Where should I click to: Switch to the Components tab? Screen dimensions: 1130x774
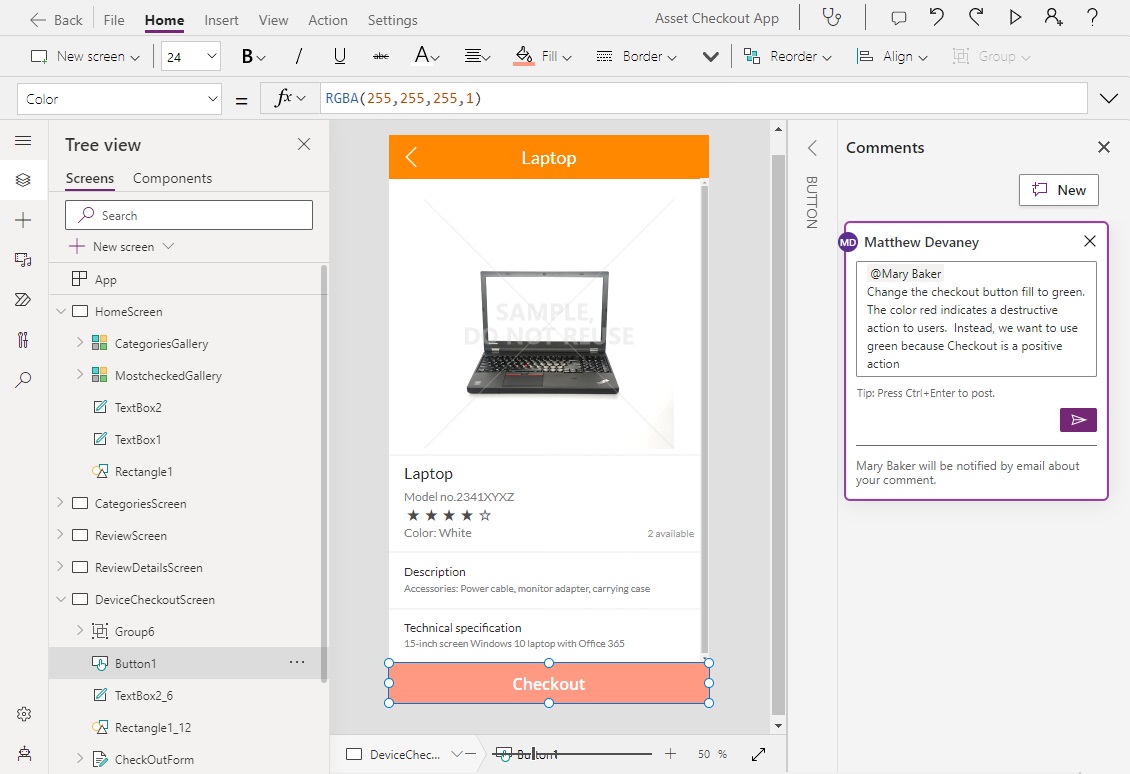(x=172, y=178)
